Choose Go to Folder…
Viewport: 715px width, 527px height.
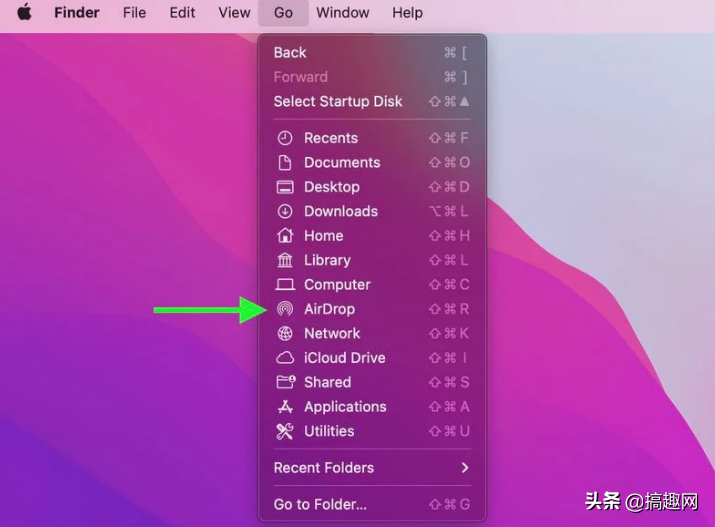pyautogui.click(x=372, y=504)
